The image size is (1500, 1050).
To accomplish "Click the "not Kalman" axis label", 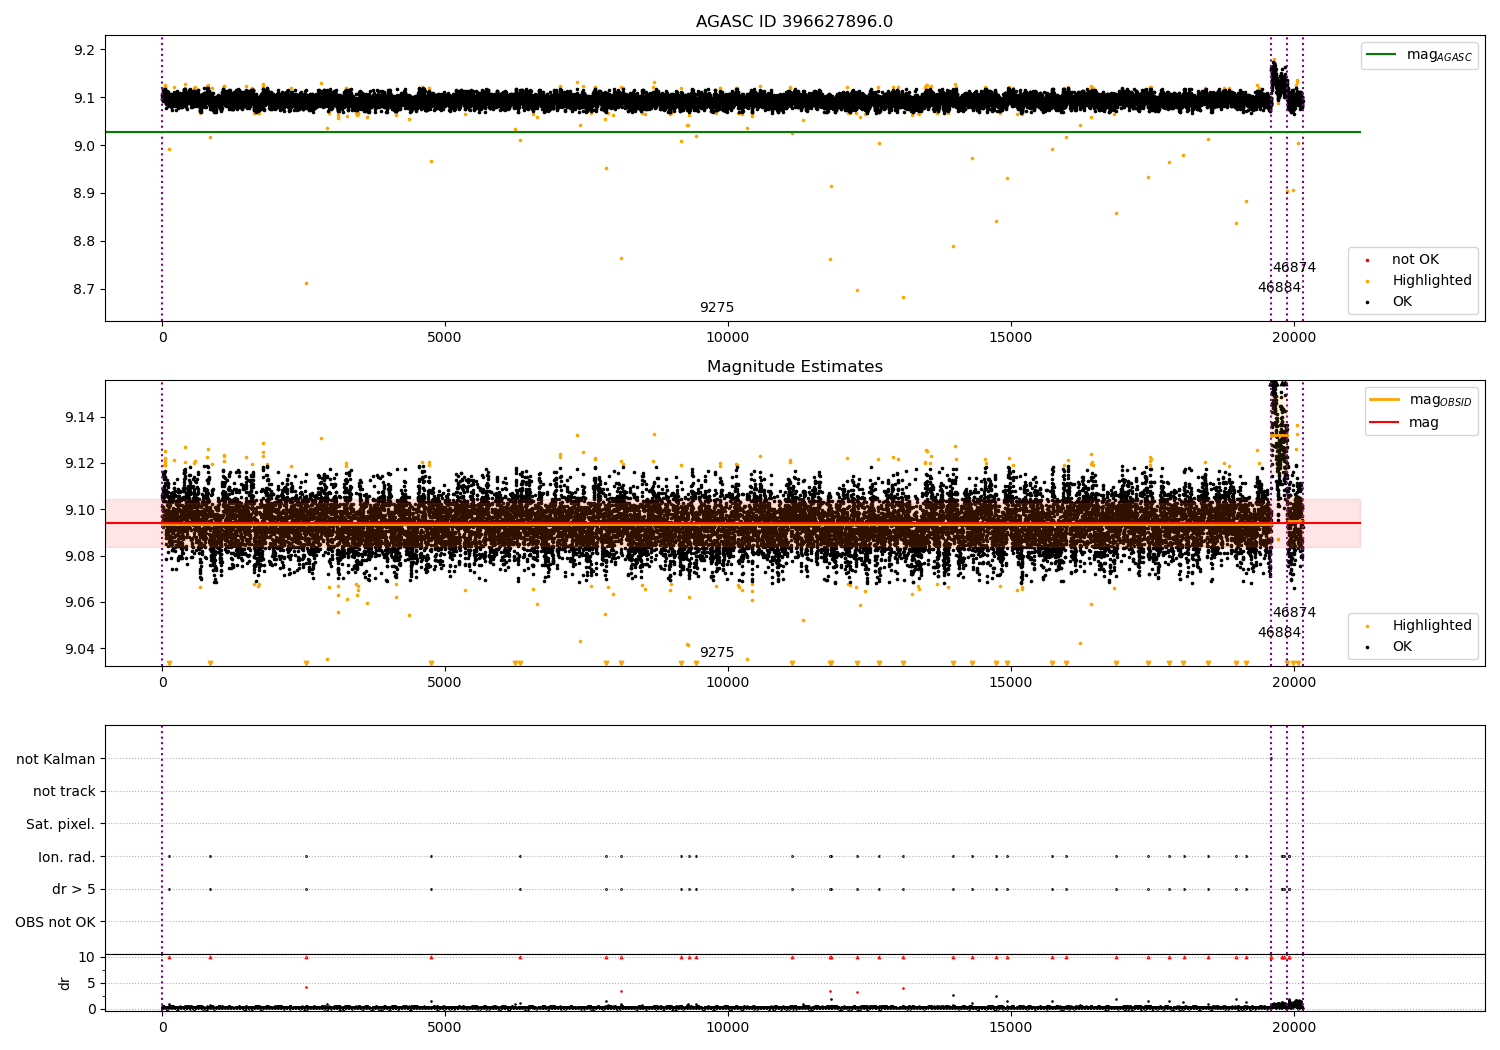I will 56,759.
